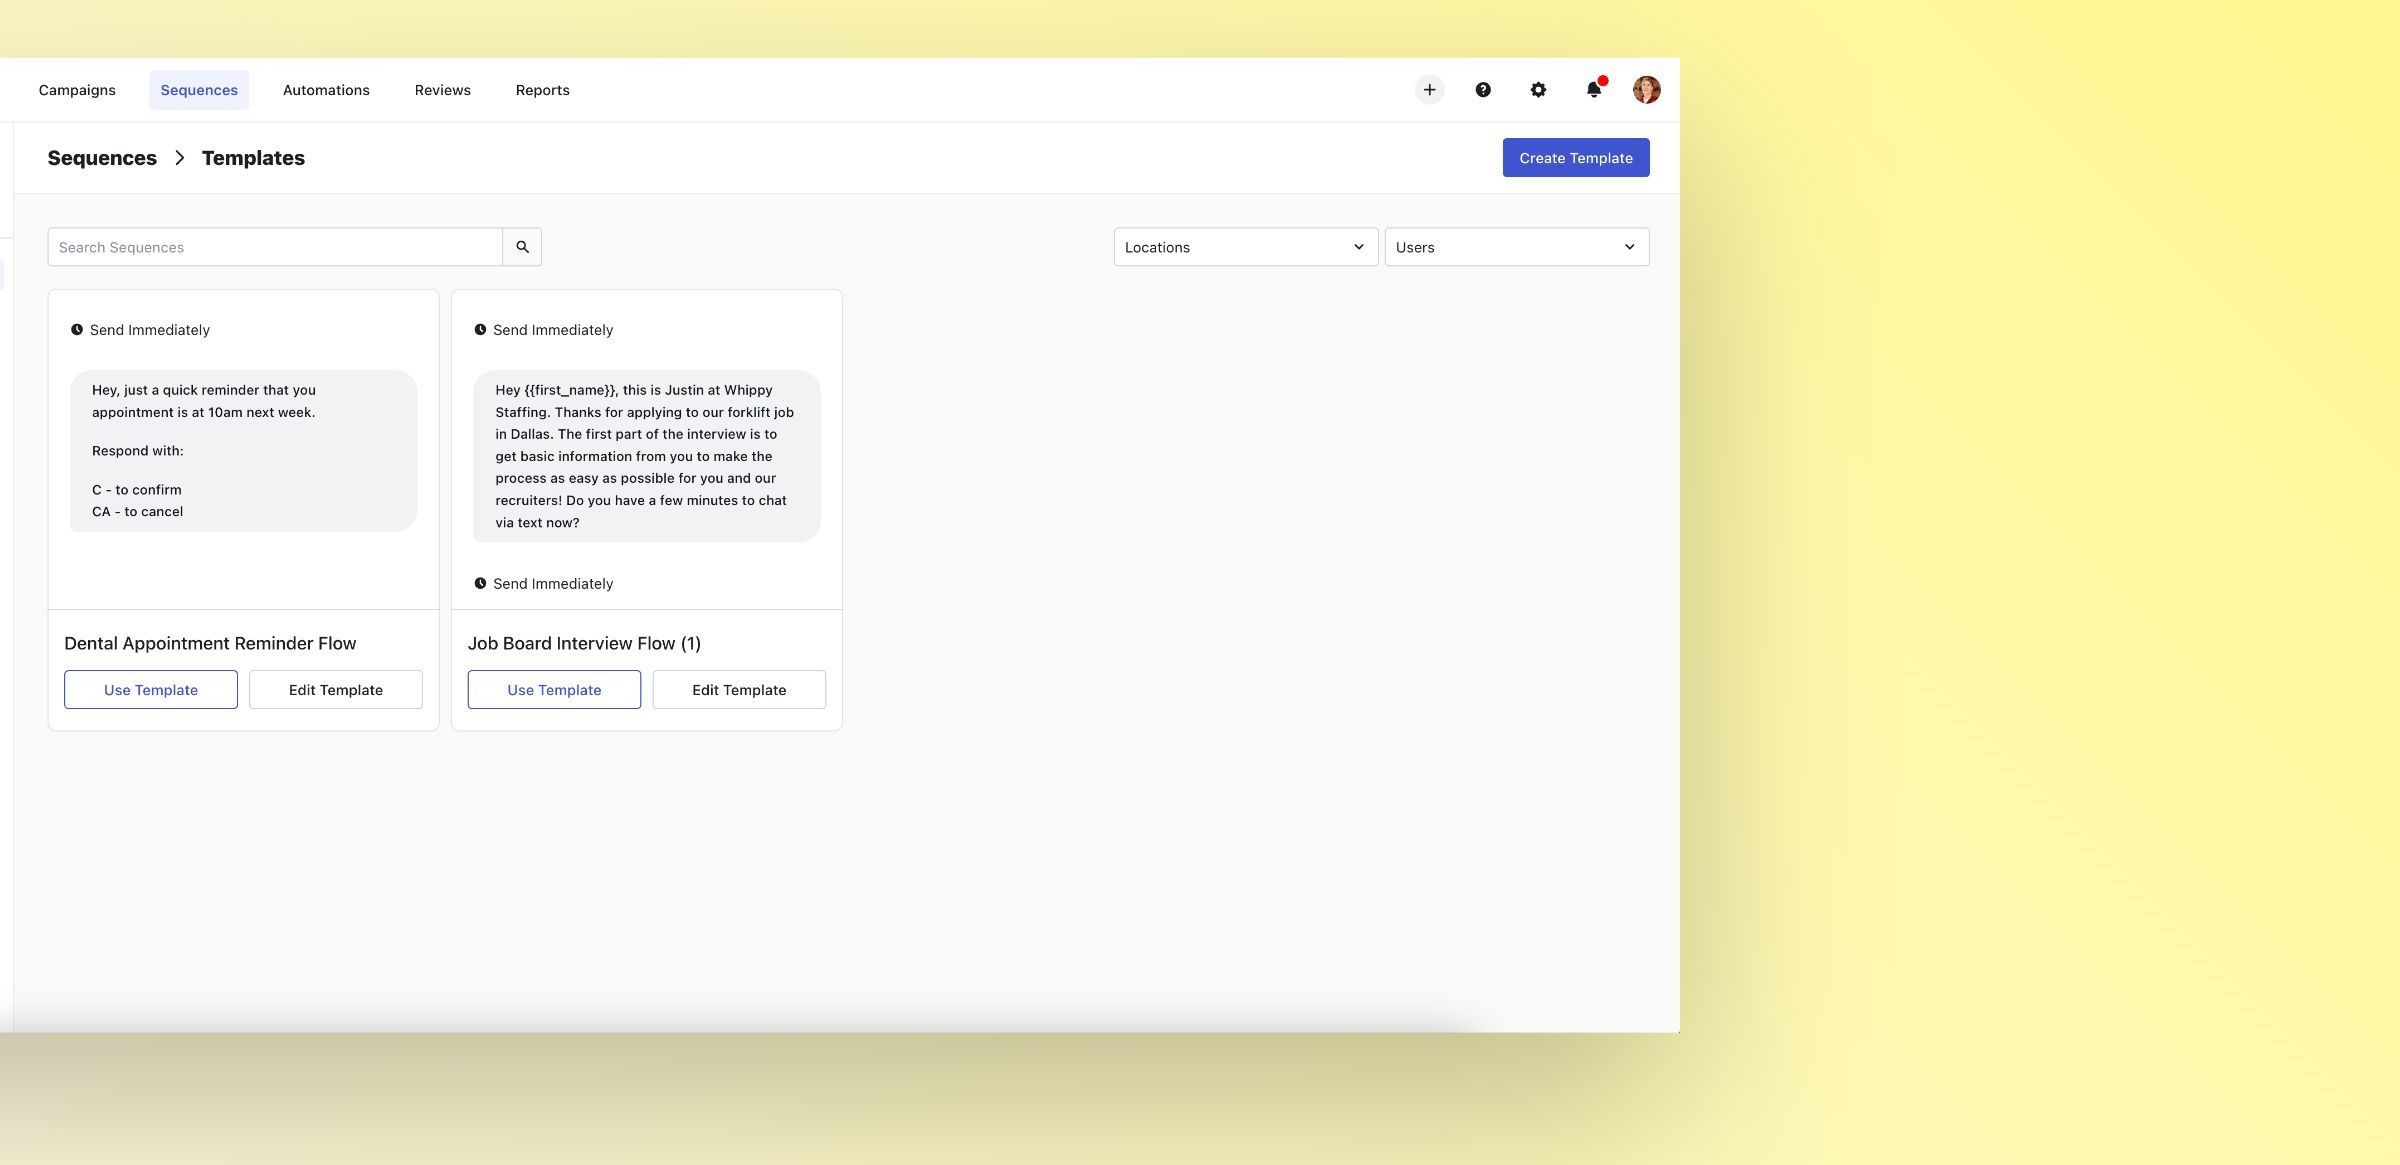The width and height of the screenshot is (2400, 1165).
Task: Open the Locations dropdown filter
Action: (x=1244, y=246)
